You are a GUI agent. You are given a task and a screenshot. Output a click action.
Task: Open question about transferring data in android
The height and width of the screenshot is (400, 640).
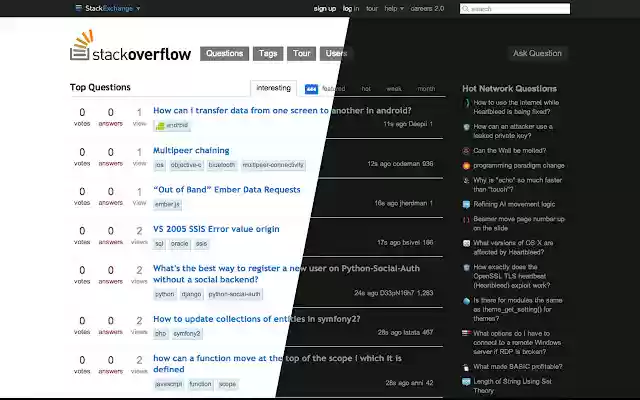pyautogui.click(x=282, y=111)
